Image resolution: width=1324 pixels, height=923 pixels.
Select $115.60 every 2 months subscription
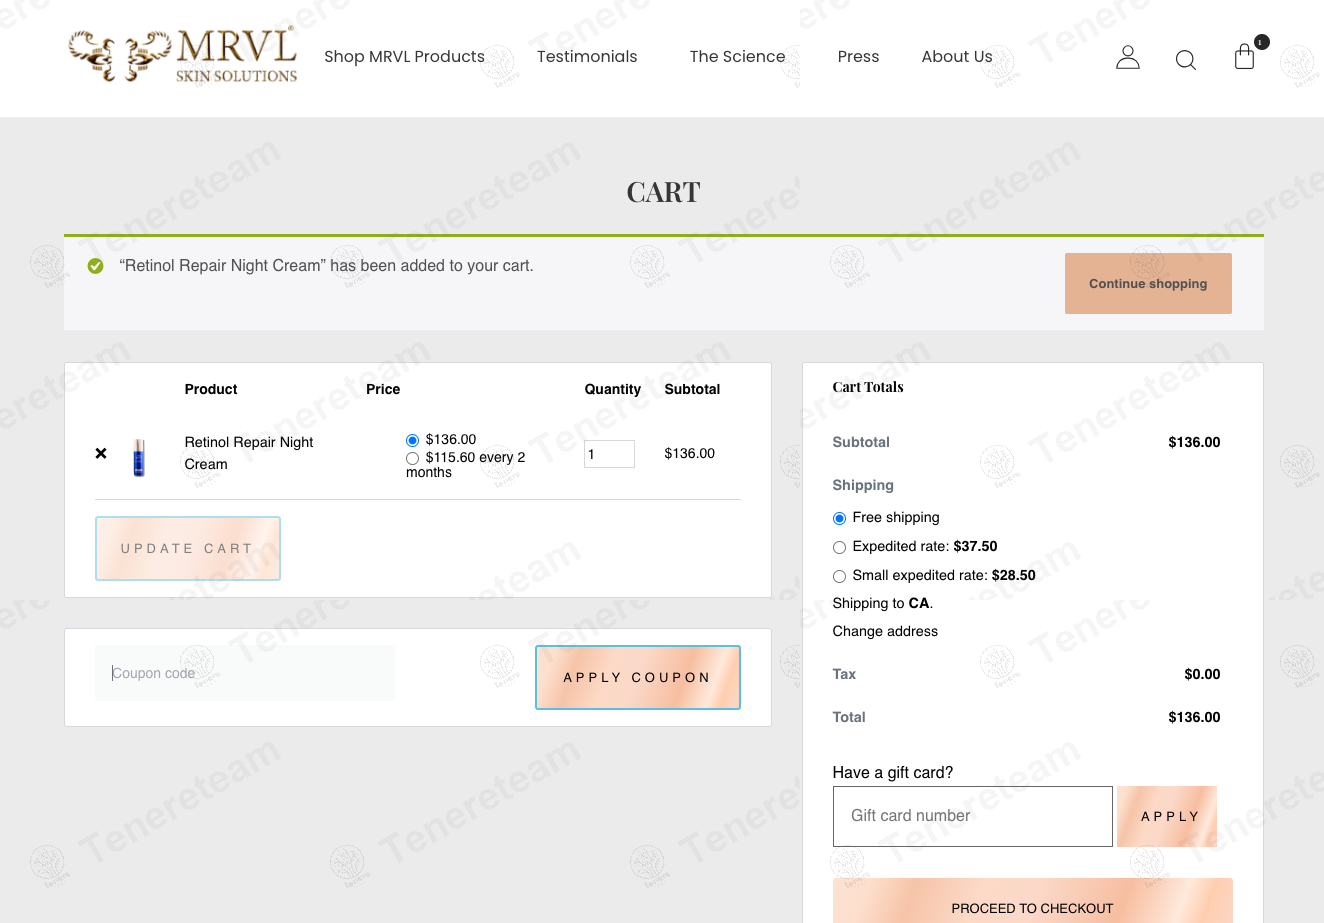(x=412, y=458)
